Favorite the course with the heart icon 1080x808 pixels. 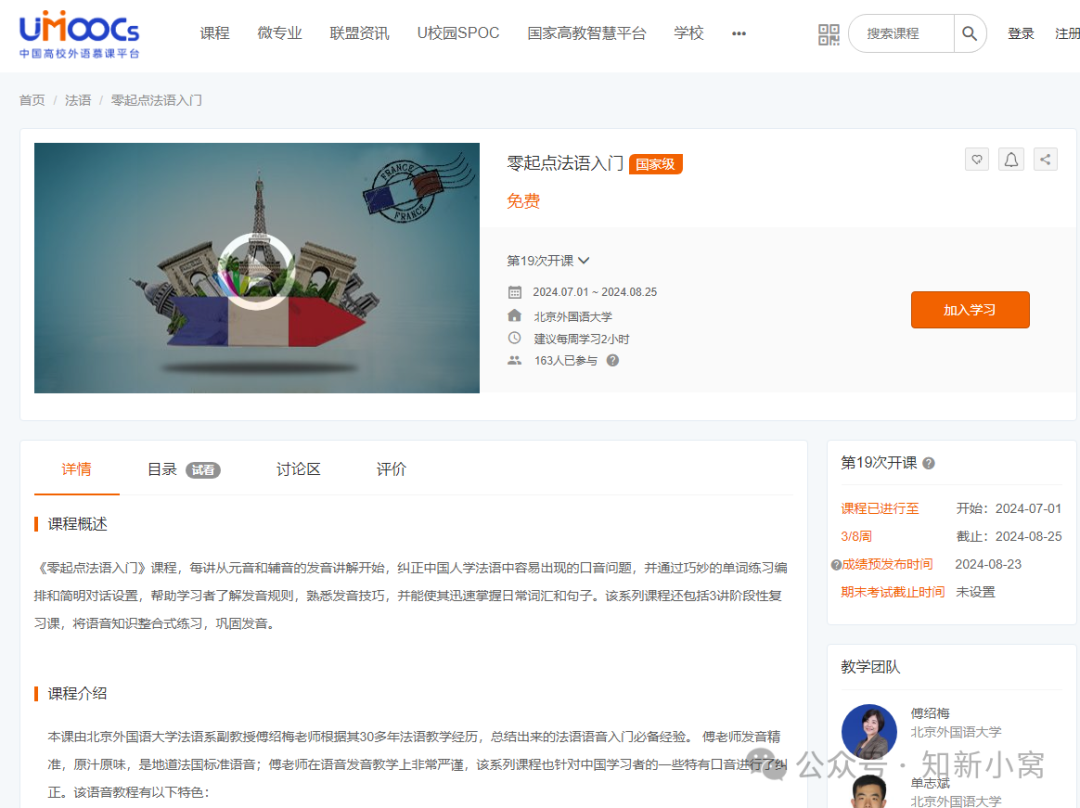(976, 159)
